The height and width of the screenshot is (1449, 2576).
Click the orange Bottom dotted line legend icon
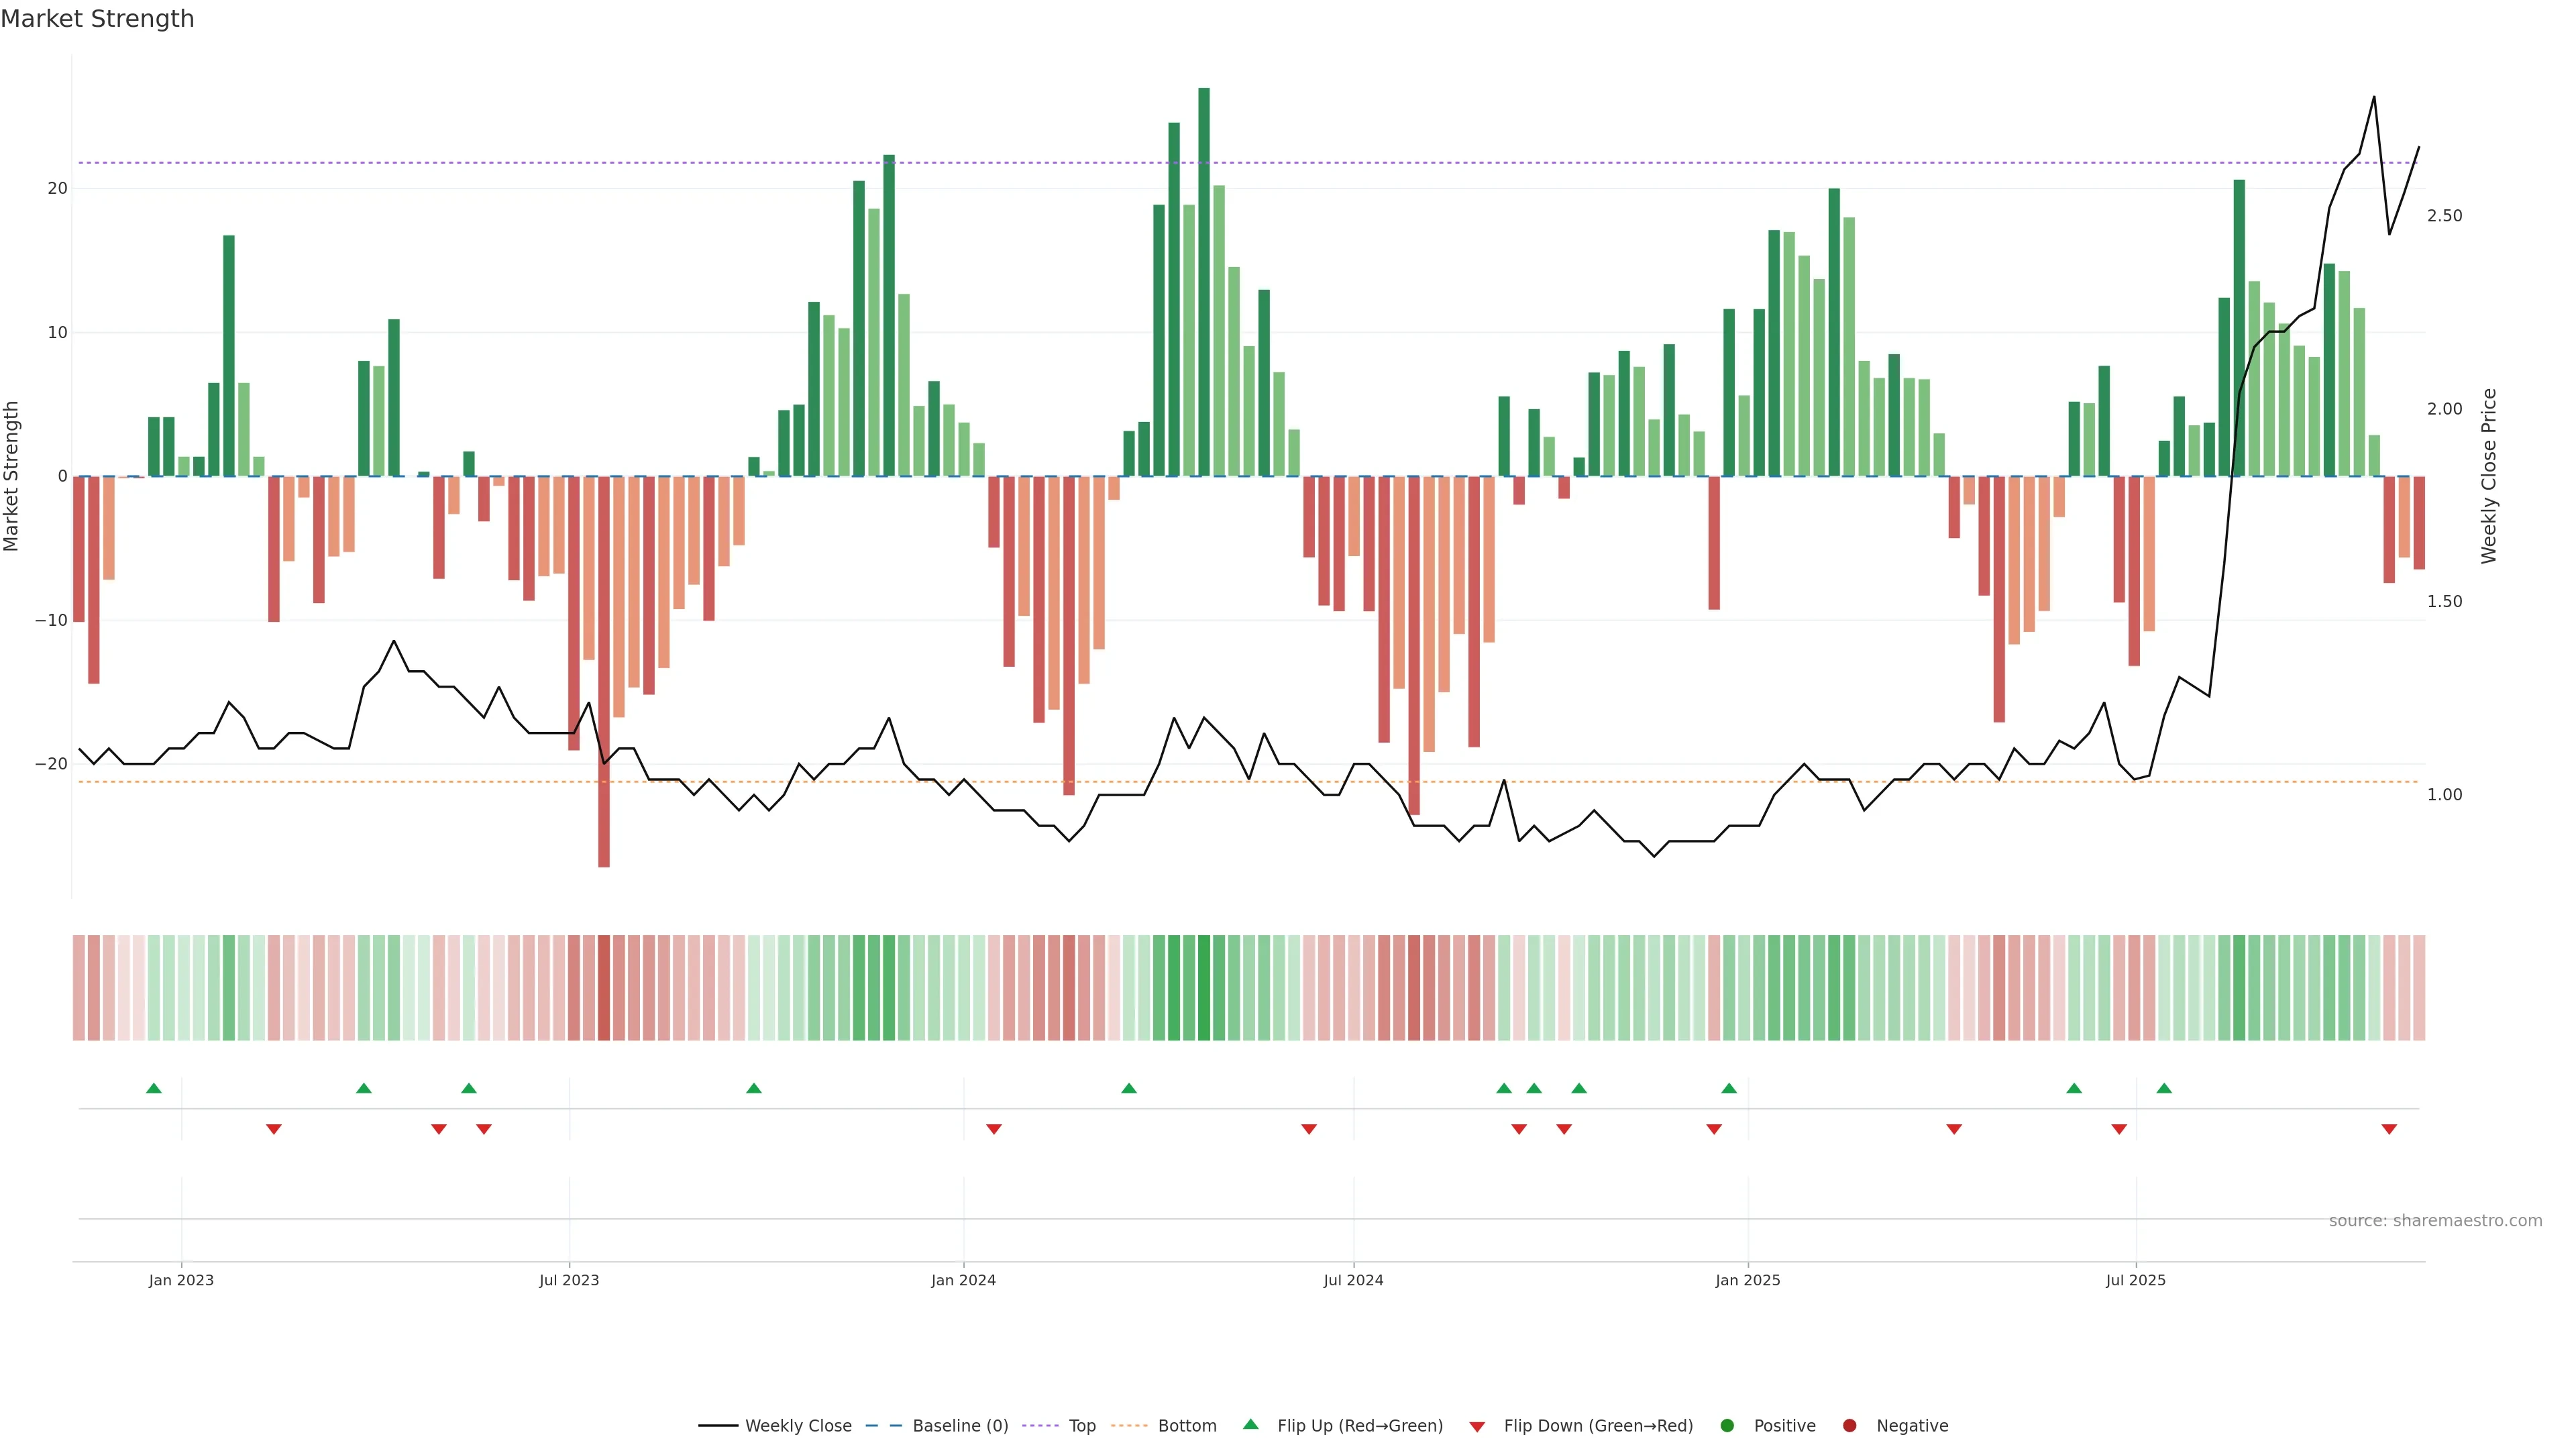click(1129, 1425)
